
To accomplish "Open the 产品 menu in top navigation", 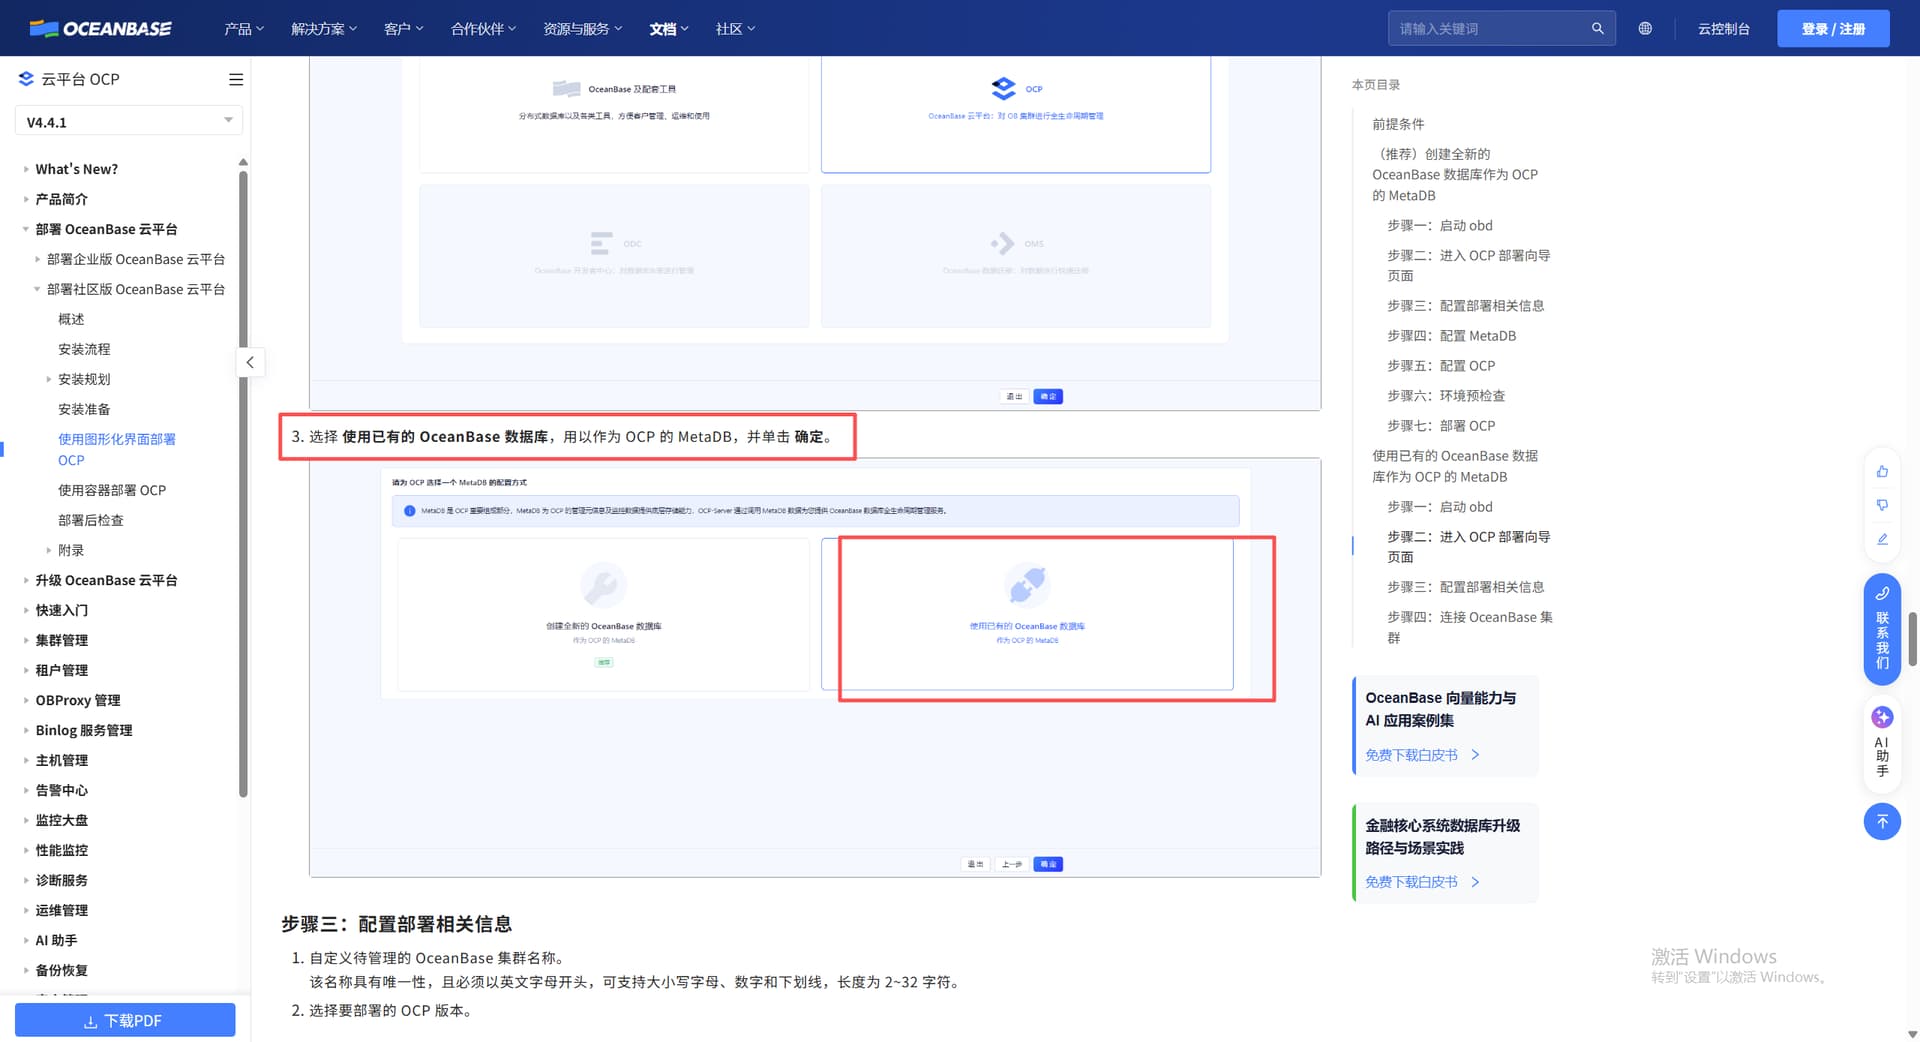I will point(243,28).
